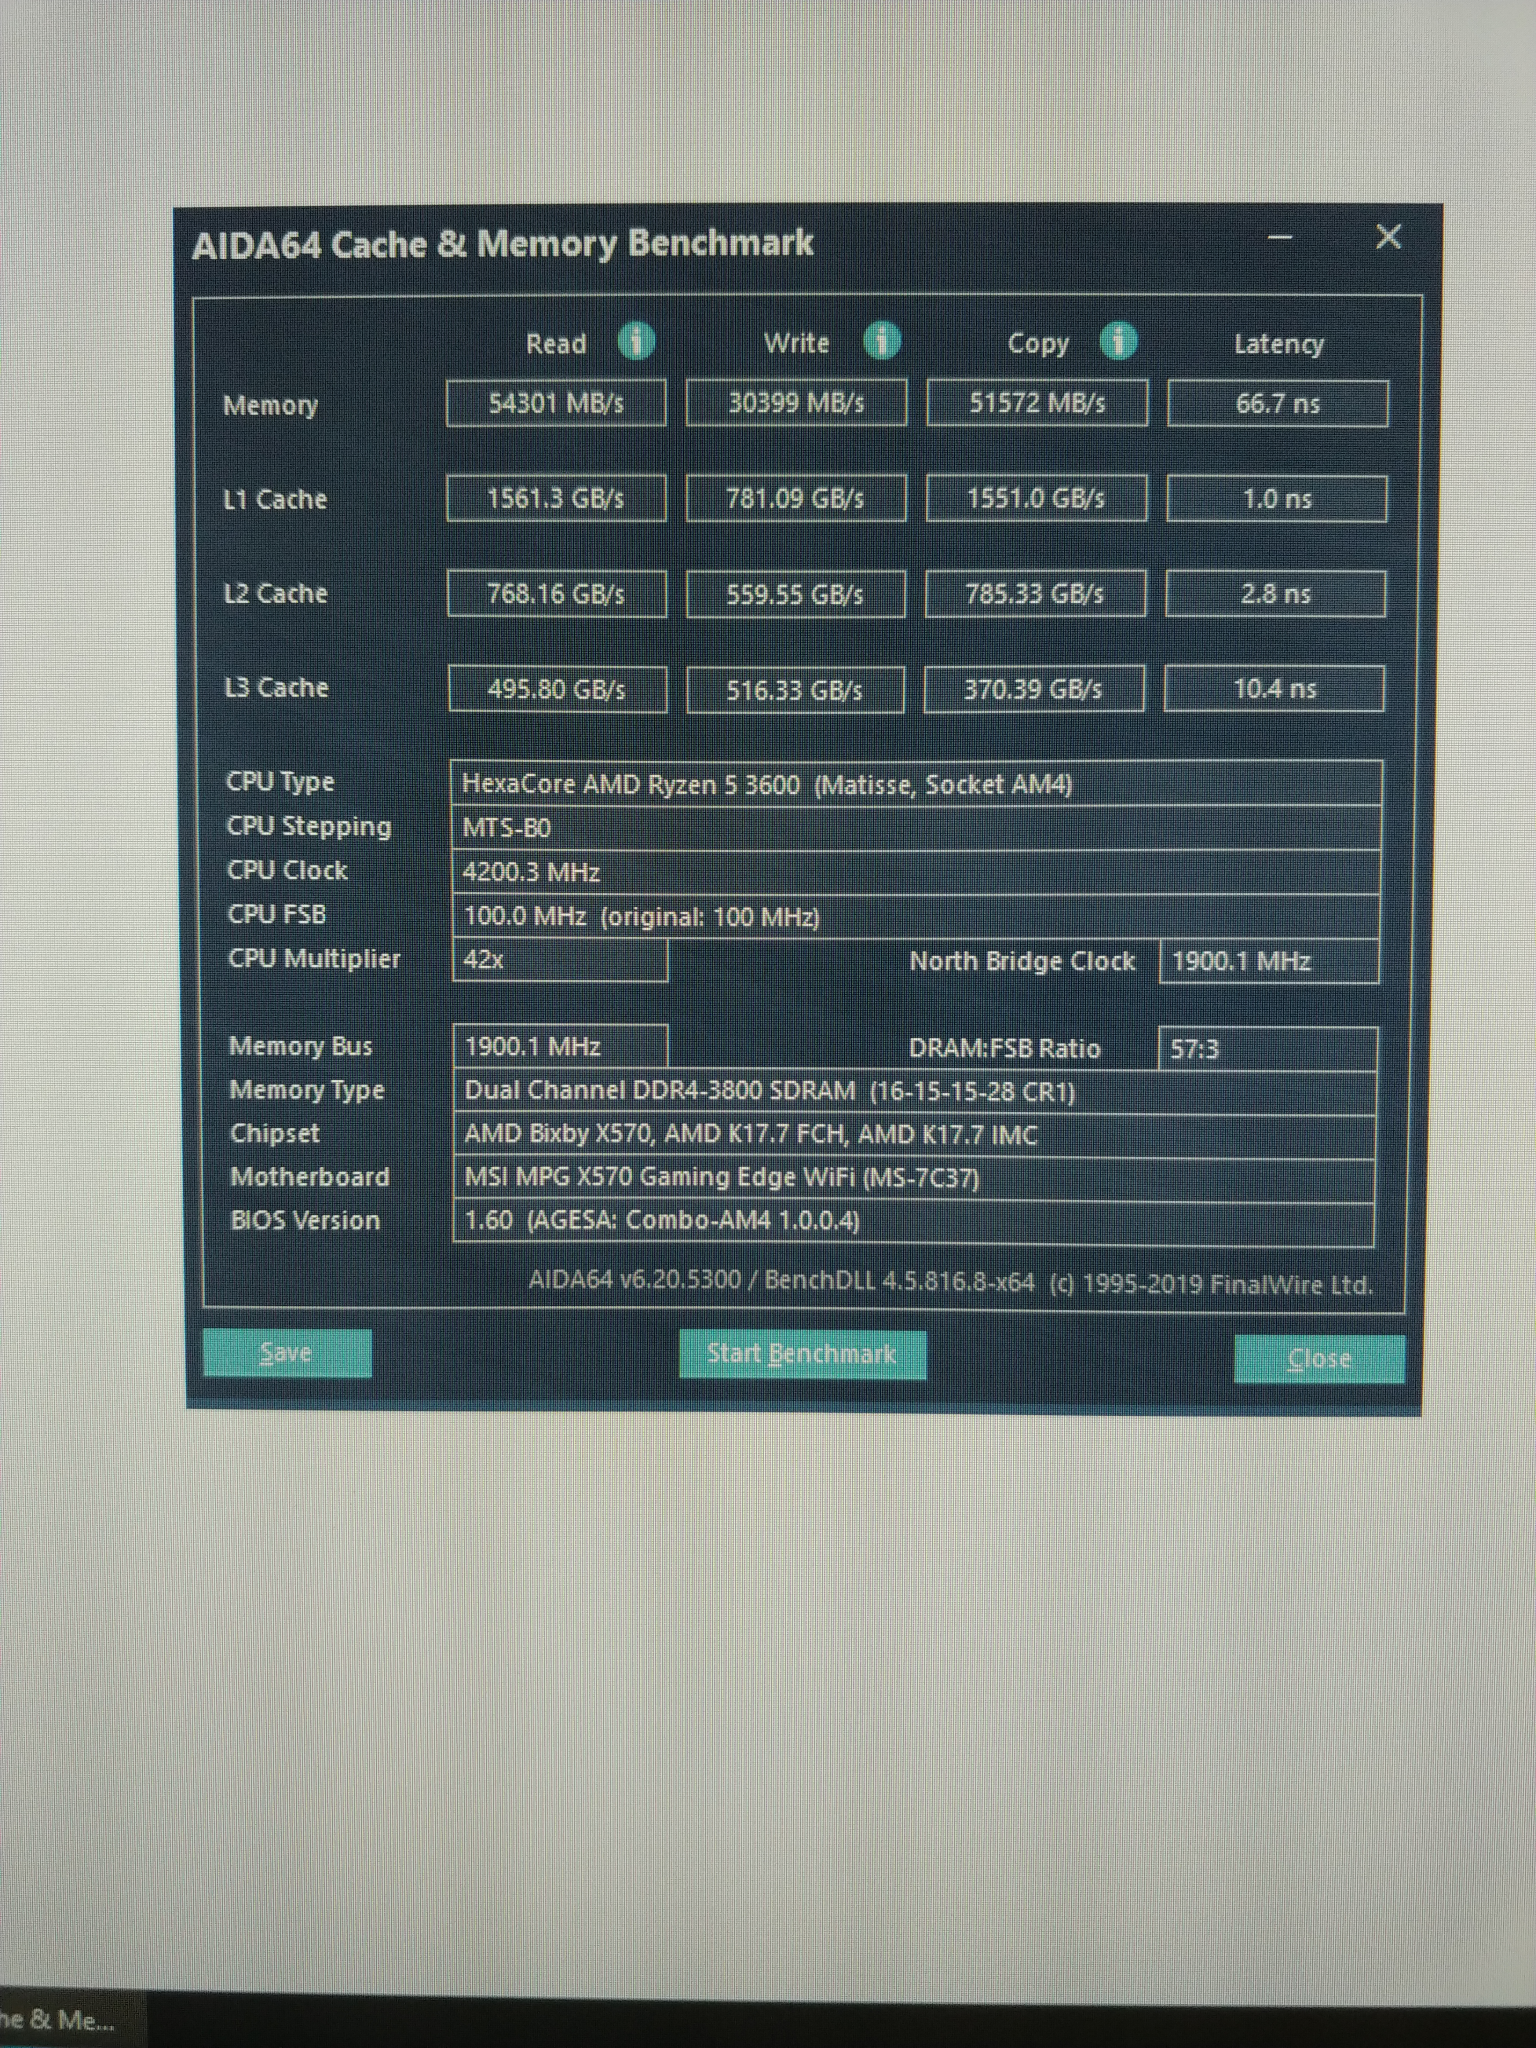Click the AIDA64 v6.20.5300 version footer text

click(950, 1283)
